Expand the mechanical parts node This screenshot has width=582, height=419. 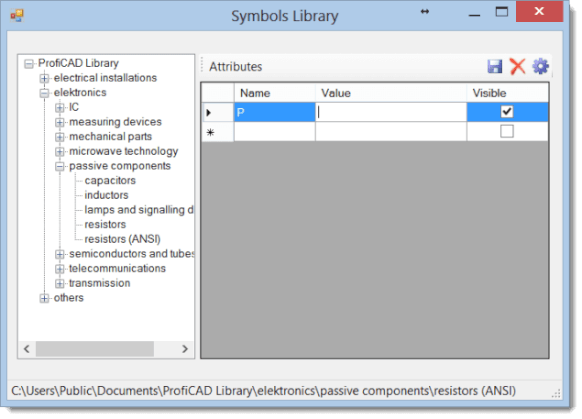point(59,137)
